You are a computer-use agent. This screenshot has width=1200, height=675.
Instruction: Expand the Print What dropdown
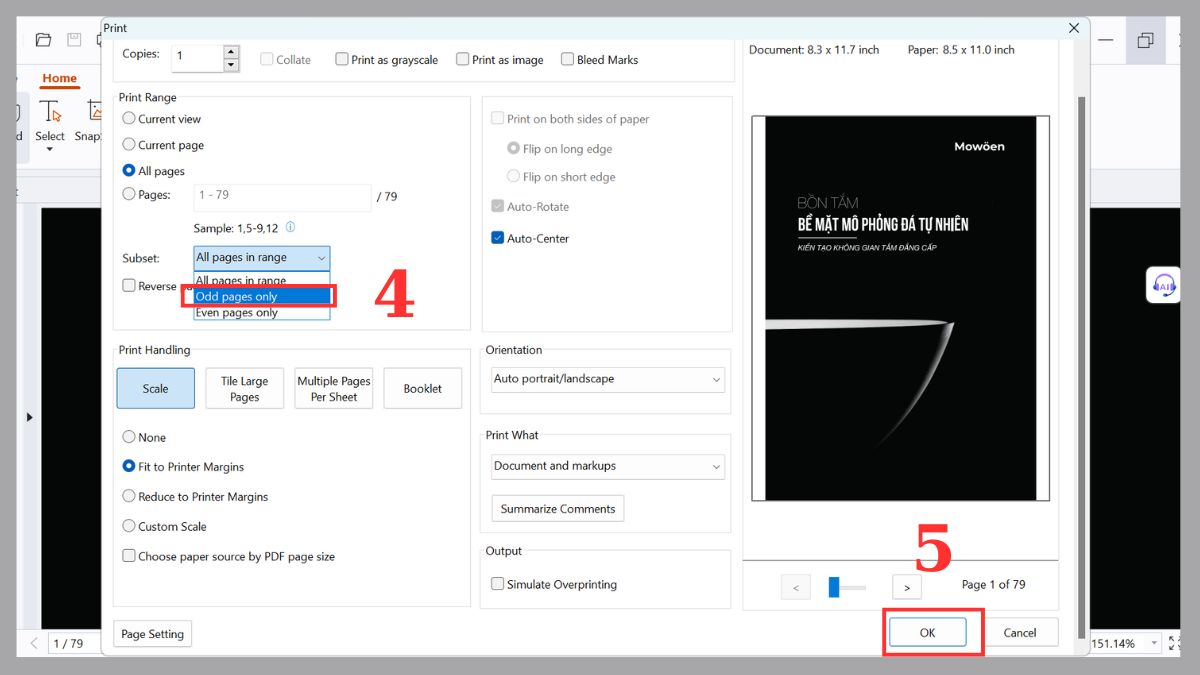607,466
